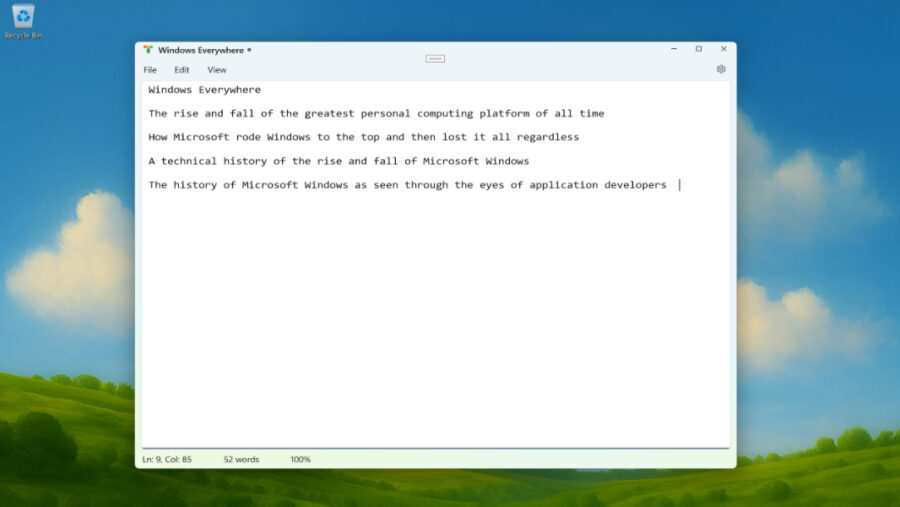Click the app logo in title bar
The width and height of the screenshot is (900, 507).
[148, 49]
